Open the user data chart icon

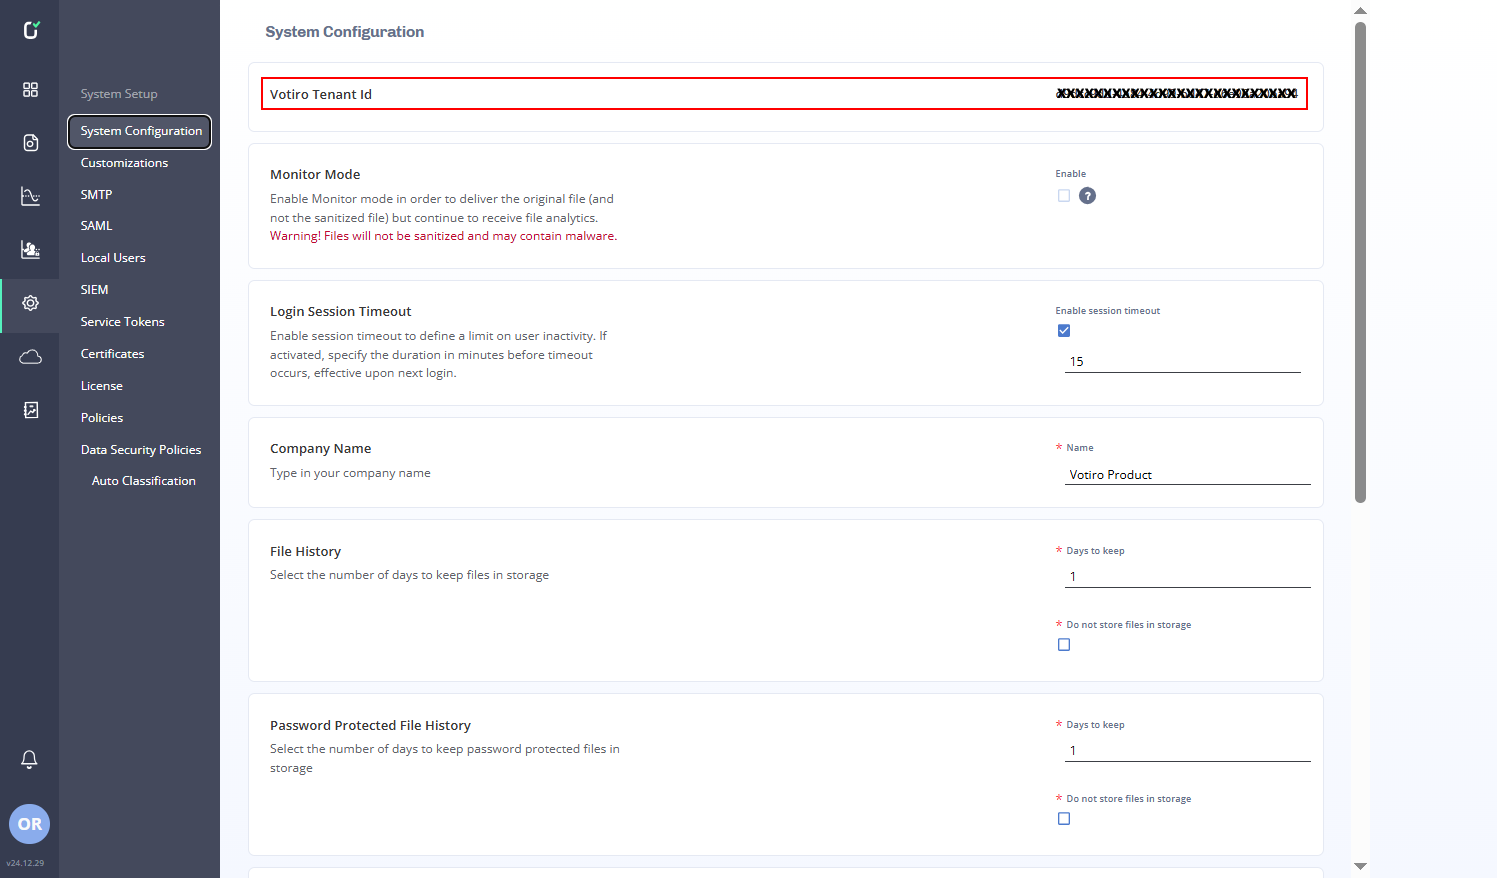click(30, 249)
